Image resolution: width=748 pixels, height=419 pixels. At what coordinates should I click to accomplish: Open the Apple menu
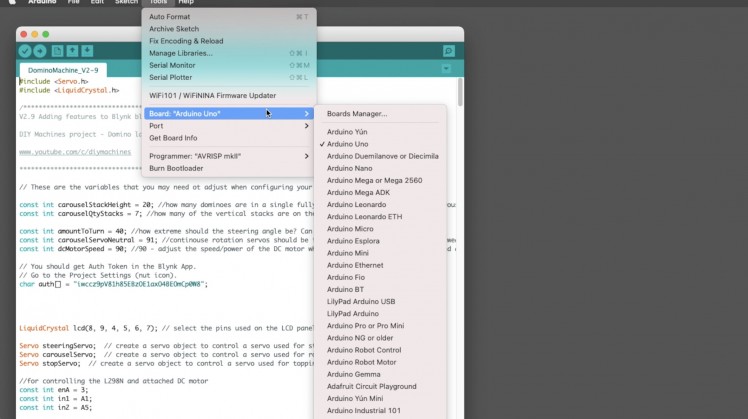pyautogui.click(x=12, y=2)
